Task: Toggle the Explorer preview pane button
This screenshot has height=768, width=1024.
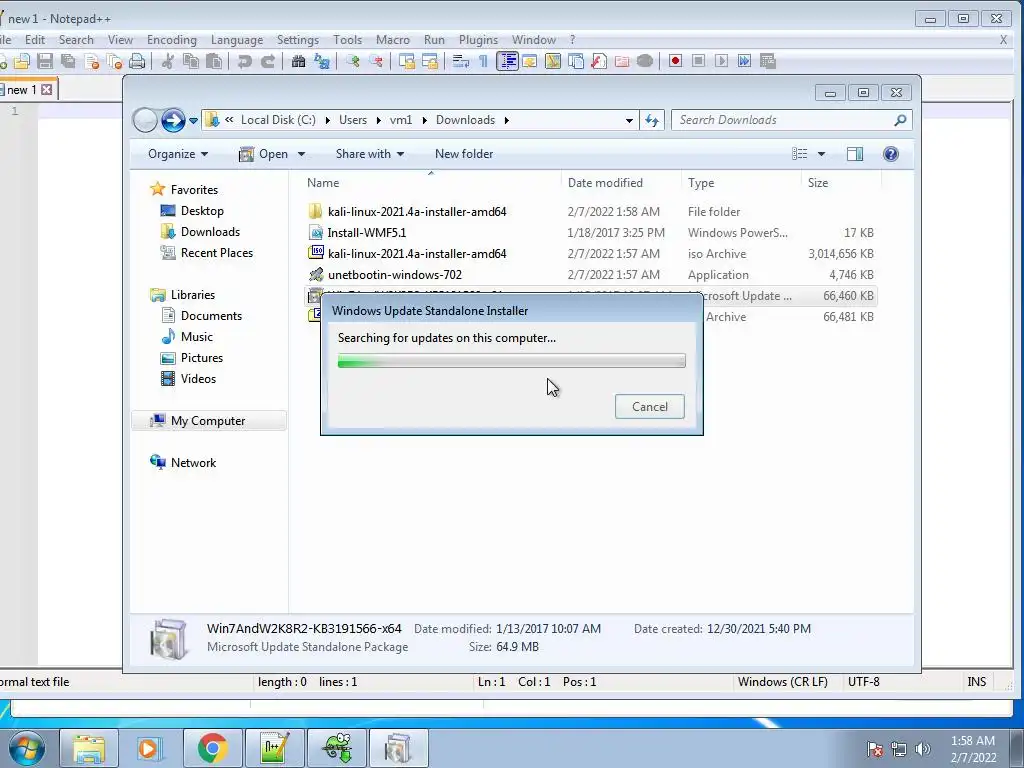Action: point(855,154)
